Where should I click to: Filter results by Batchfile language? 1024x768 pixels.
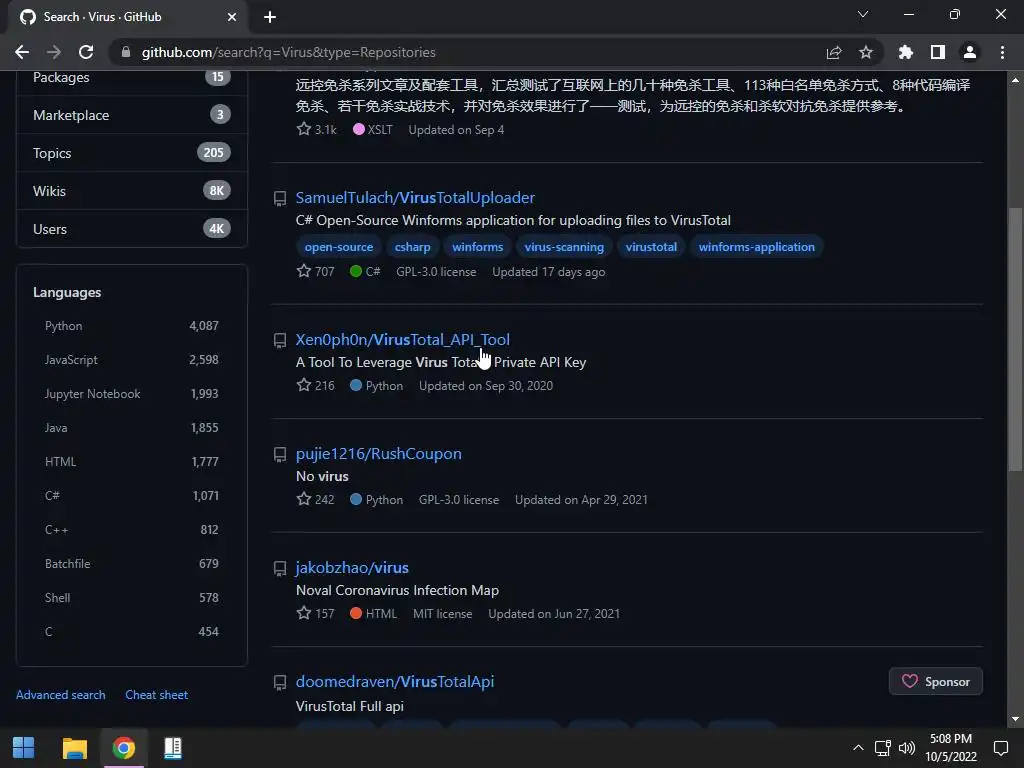point(132,563)
